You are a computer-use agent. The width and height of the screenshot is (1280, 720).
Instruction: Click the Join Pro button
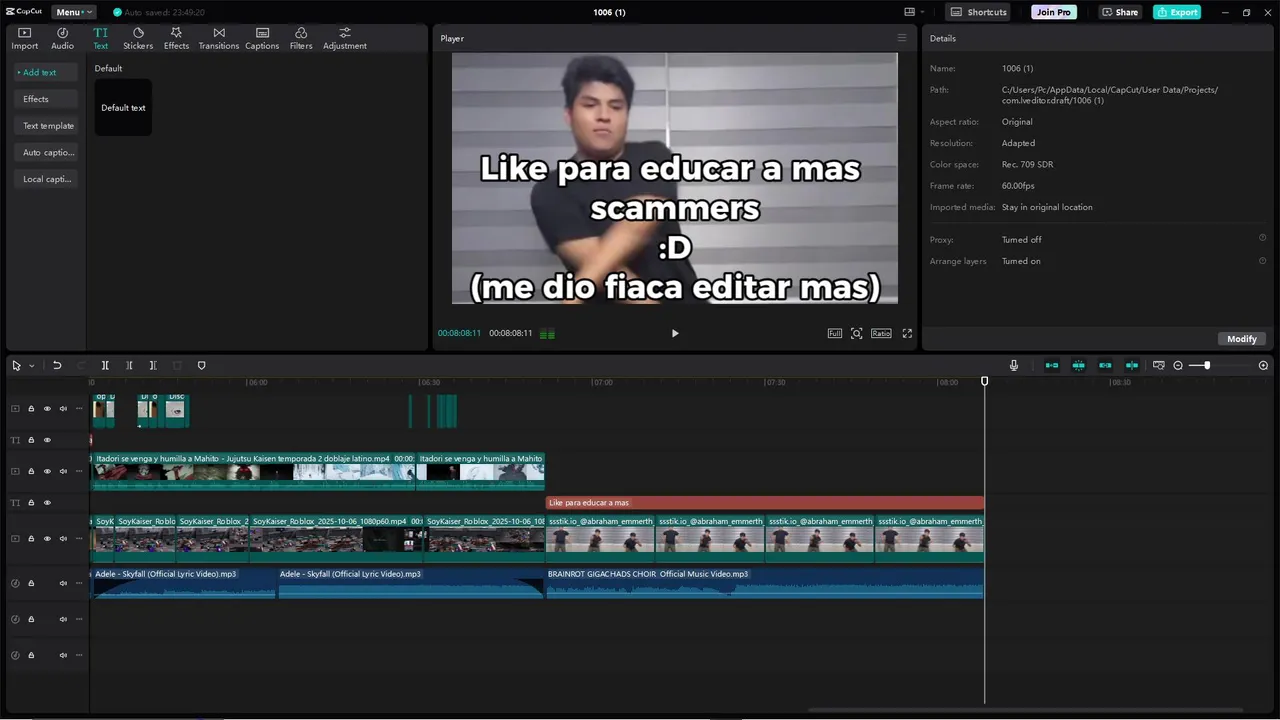1054,12
